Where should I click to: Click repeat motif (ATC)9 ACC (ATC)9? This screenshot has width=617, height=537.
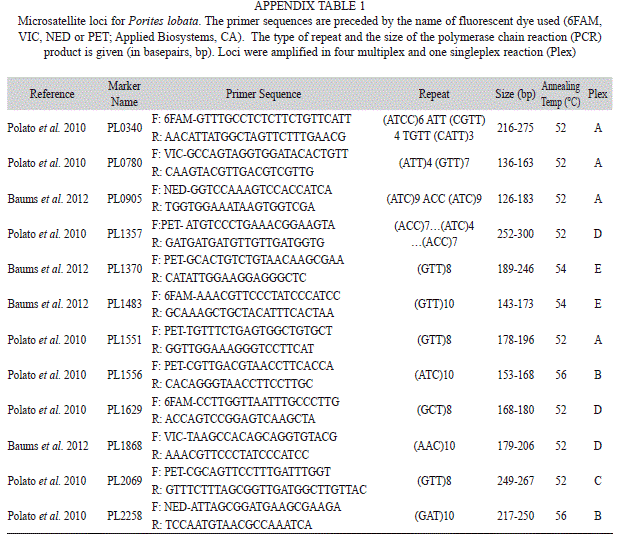[434, 199]
